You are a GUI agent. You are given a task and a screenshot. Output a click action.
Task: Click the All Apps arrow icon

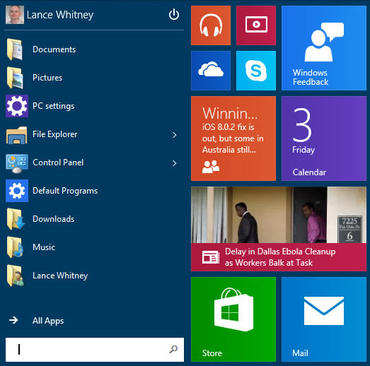tap(13, 320)
